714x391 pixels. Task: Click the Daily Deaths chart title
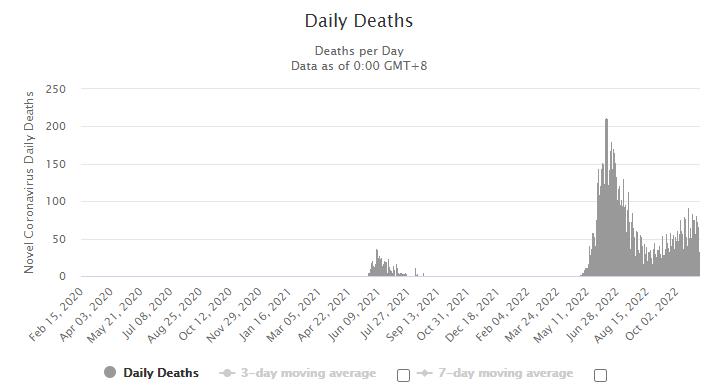(359, 21)
